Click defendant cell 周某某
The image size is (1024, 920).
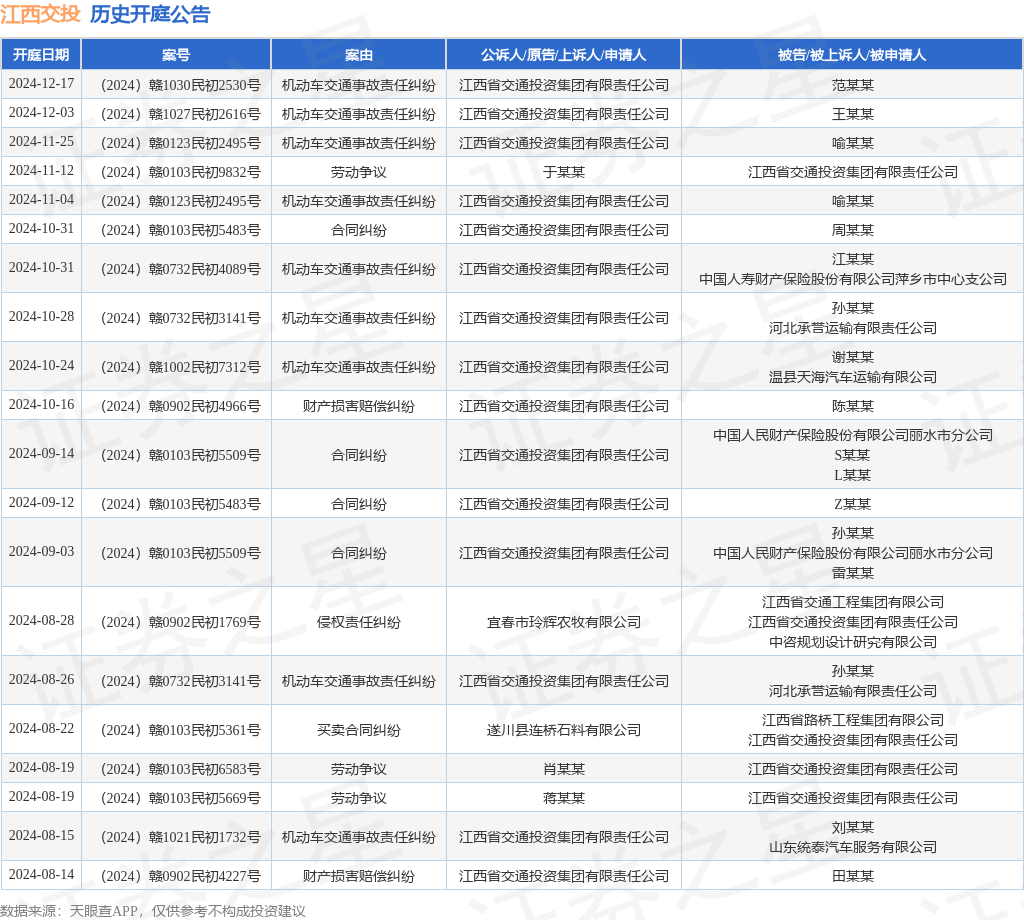tap(853, 230)
